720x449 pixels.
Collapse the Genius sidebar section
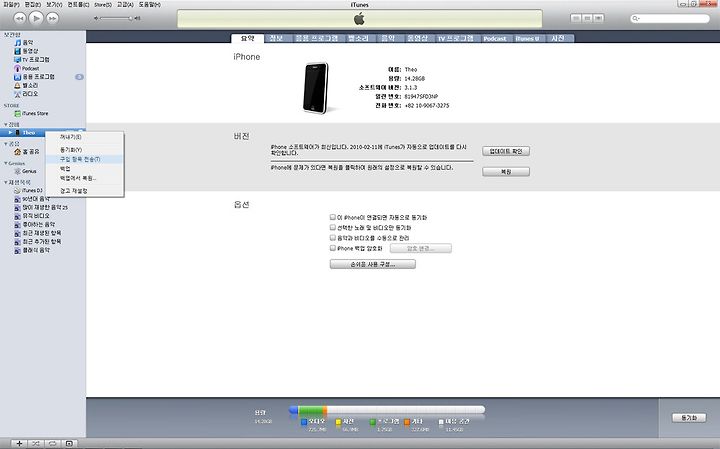coord(6,163)
